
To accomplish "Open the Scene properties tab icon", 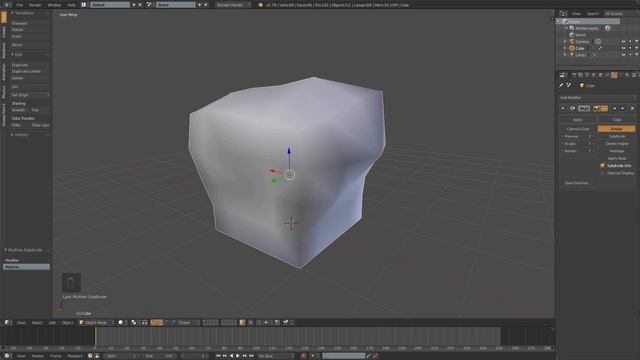I will click(x=587, y=75).
